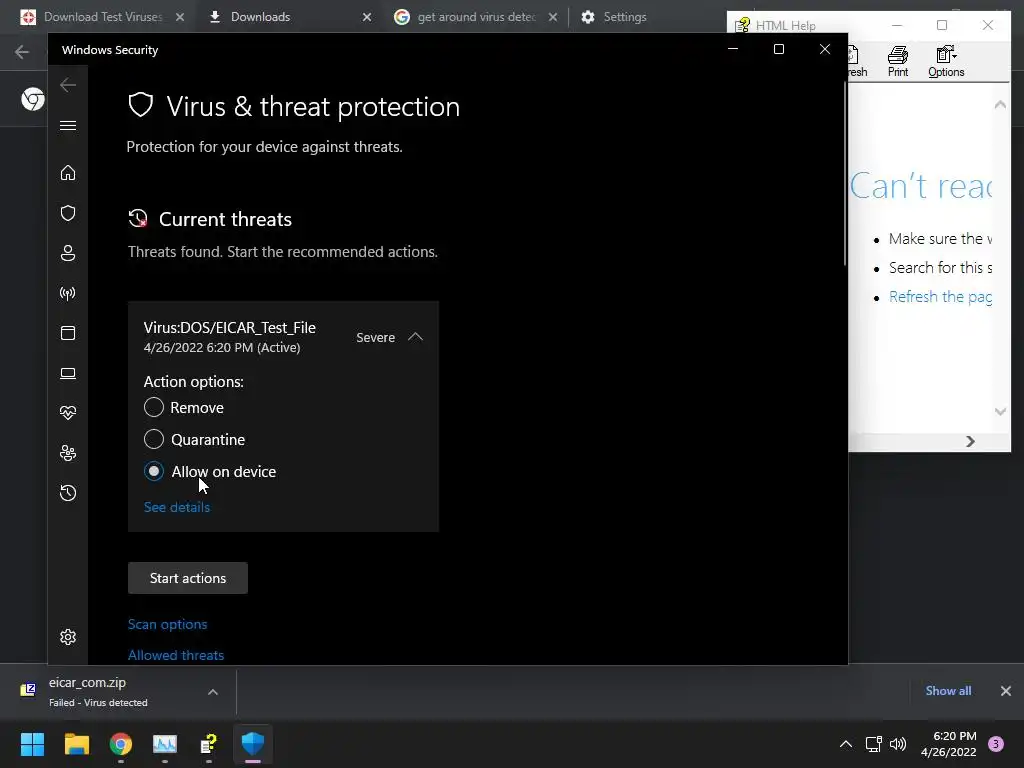
Task: Open Device performance & health heart icon
Action: click(x=68, y=413)
